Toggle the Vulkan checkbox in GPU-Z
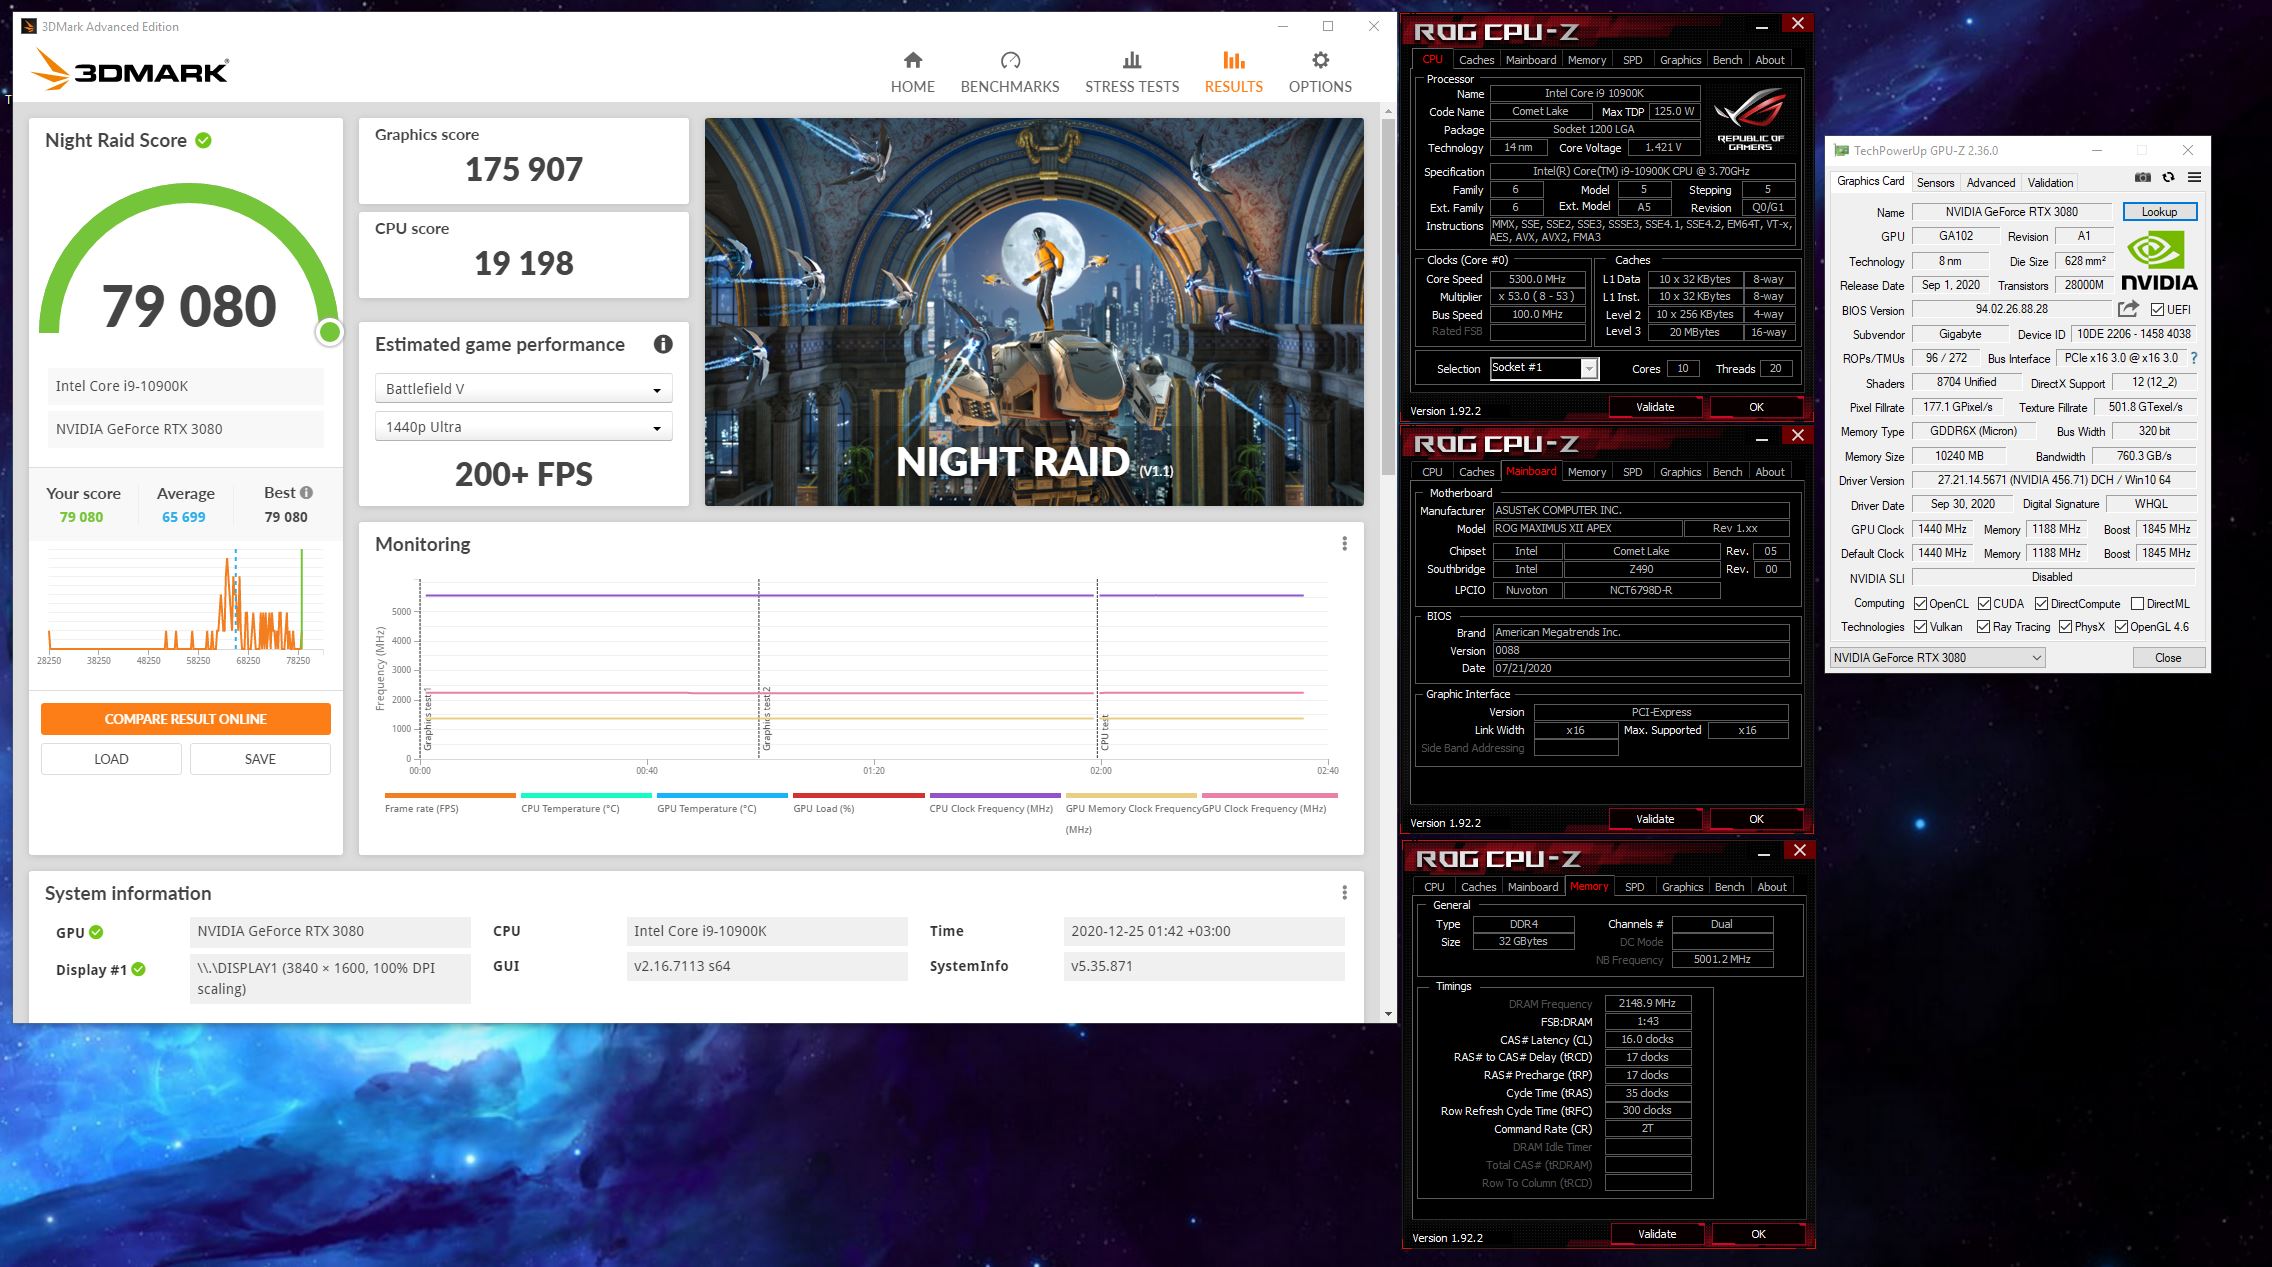This screenshot has height=1267, width=2272. 1920,627
